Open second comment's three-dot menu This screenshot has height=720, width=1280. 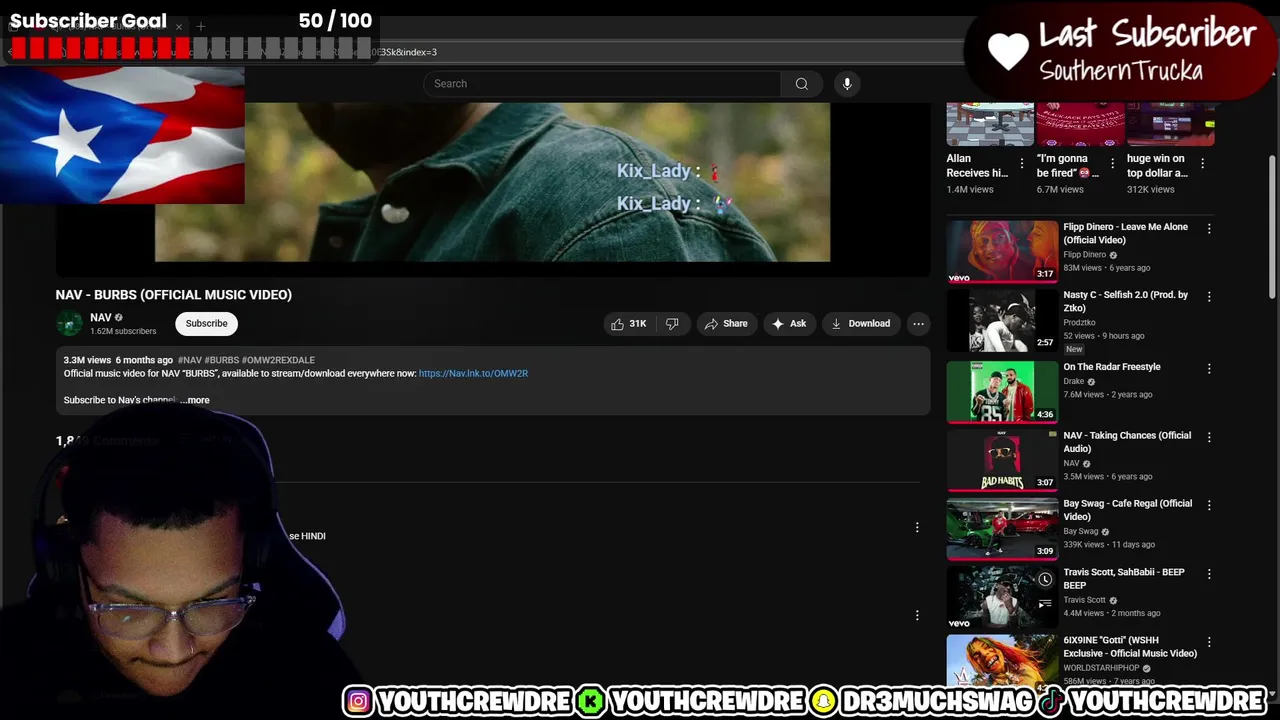[x=917, y=615]
